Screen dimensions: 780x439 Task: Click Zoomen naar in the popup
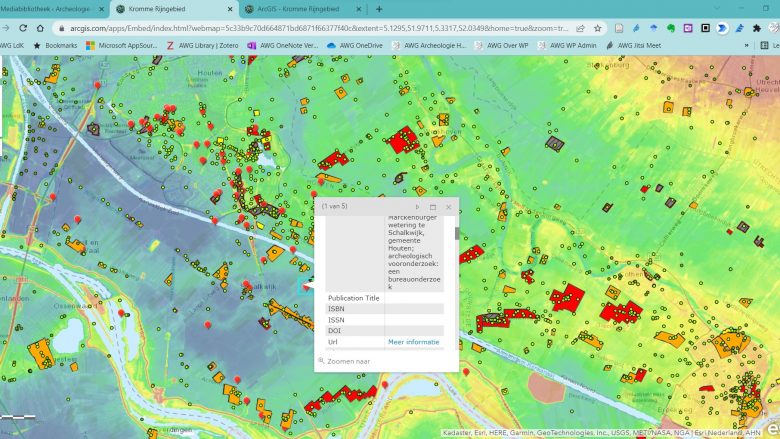tap(349, 361)
